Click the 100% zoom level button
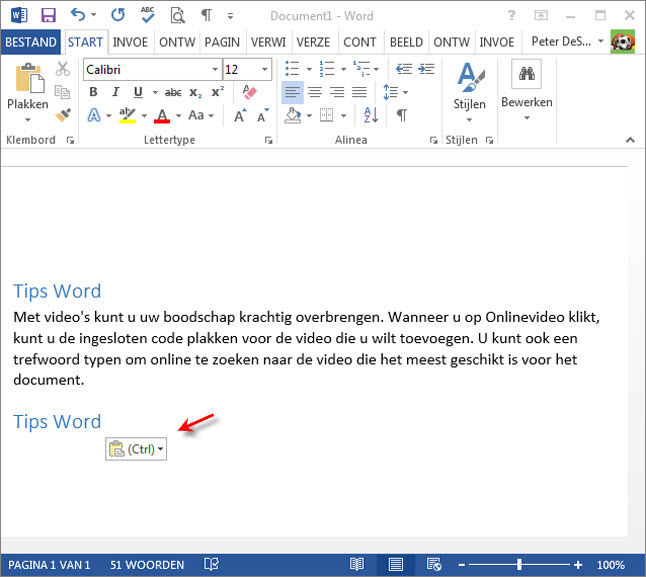 (x=611, y=565)
